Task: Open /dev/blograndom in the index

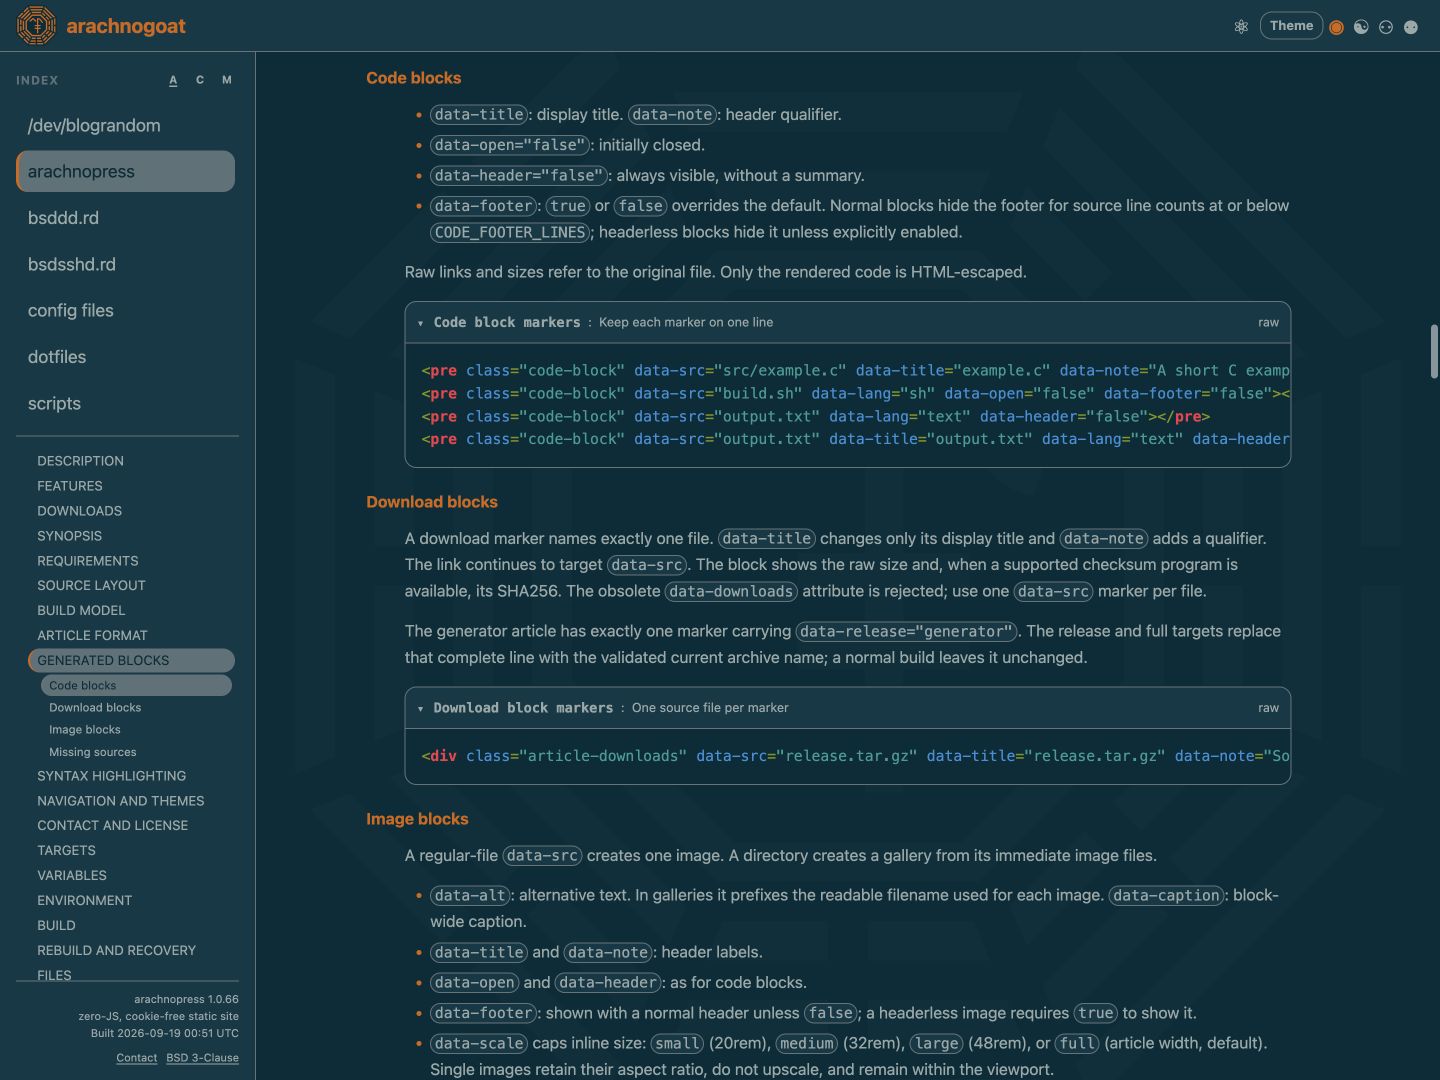Action: [x=126, y=125]
